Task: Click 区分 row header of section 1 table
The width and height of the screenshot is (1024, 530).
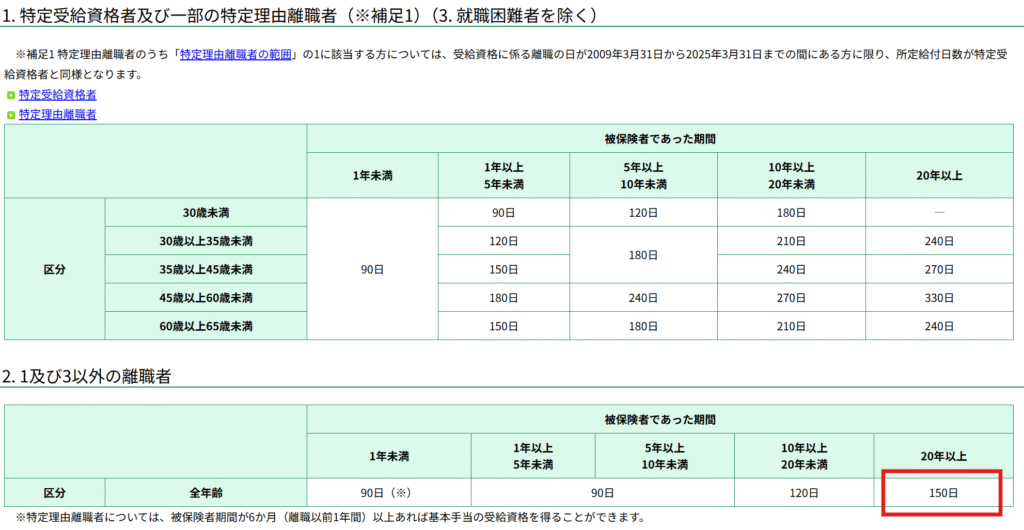Action: (x=54, y=269)
